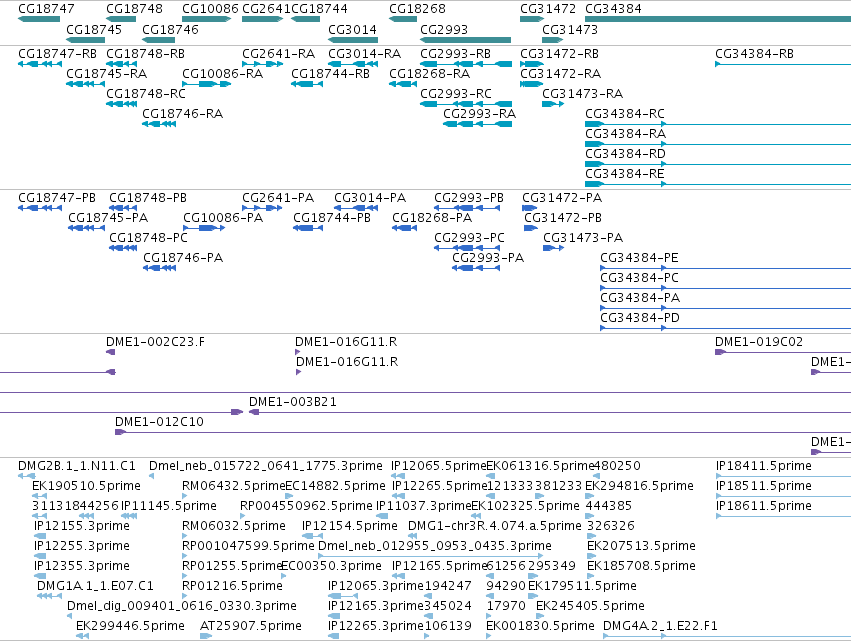Open the RM06432.5prime EST label
Viewport: 851px width, 641px height.
pyautogui.click(x=233, y=486)
